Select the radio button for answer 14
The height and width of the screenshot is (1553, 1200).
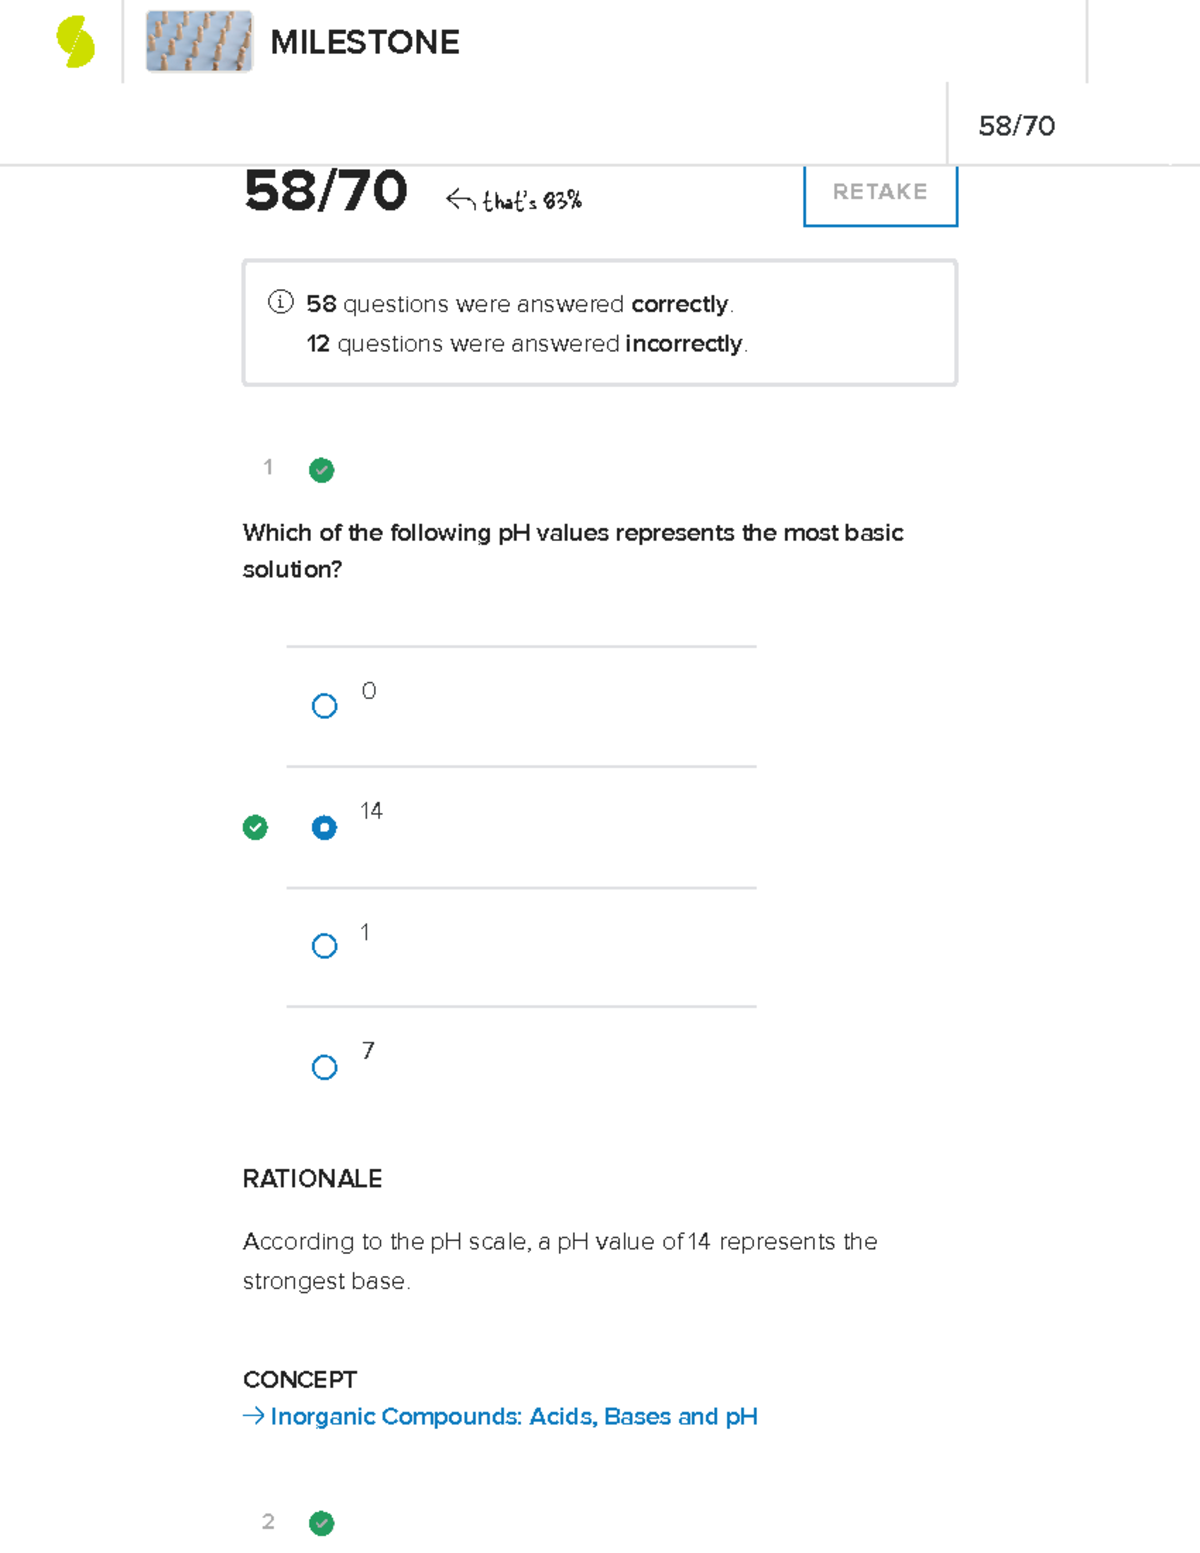324,827
